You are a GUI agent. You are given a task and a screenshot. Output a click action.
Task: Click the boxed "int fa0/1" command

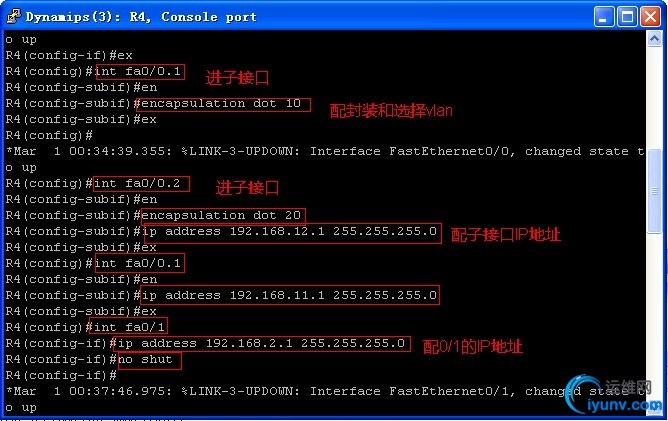(131, 327)
